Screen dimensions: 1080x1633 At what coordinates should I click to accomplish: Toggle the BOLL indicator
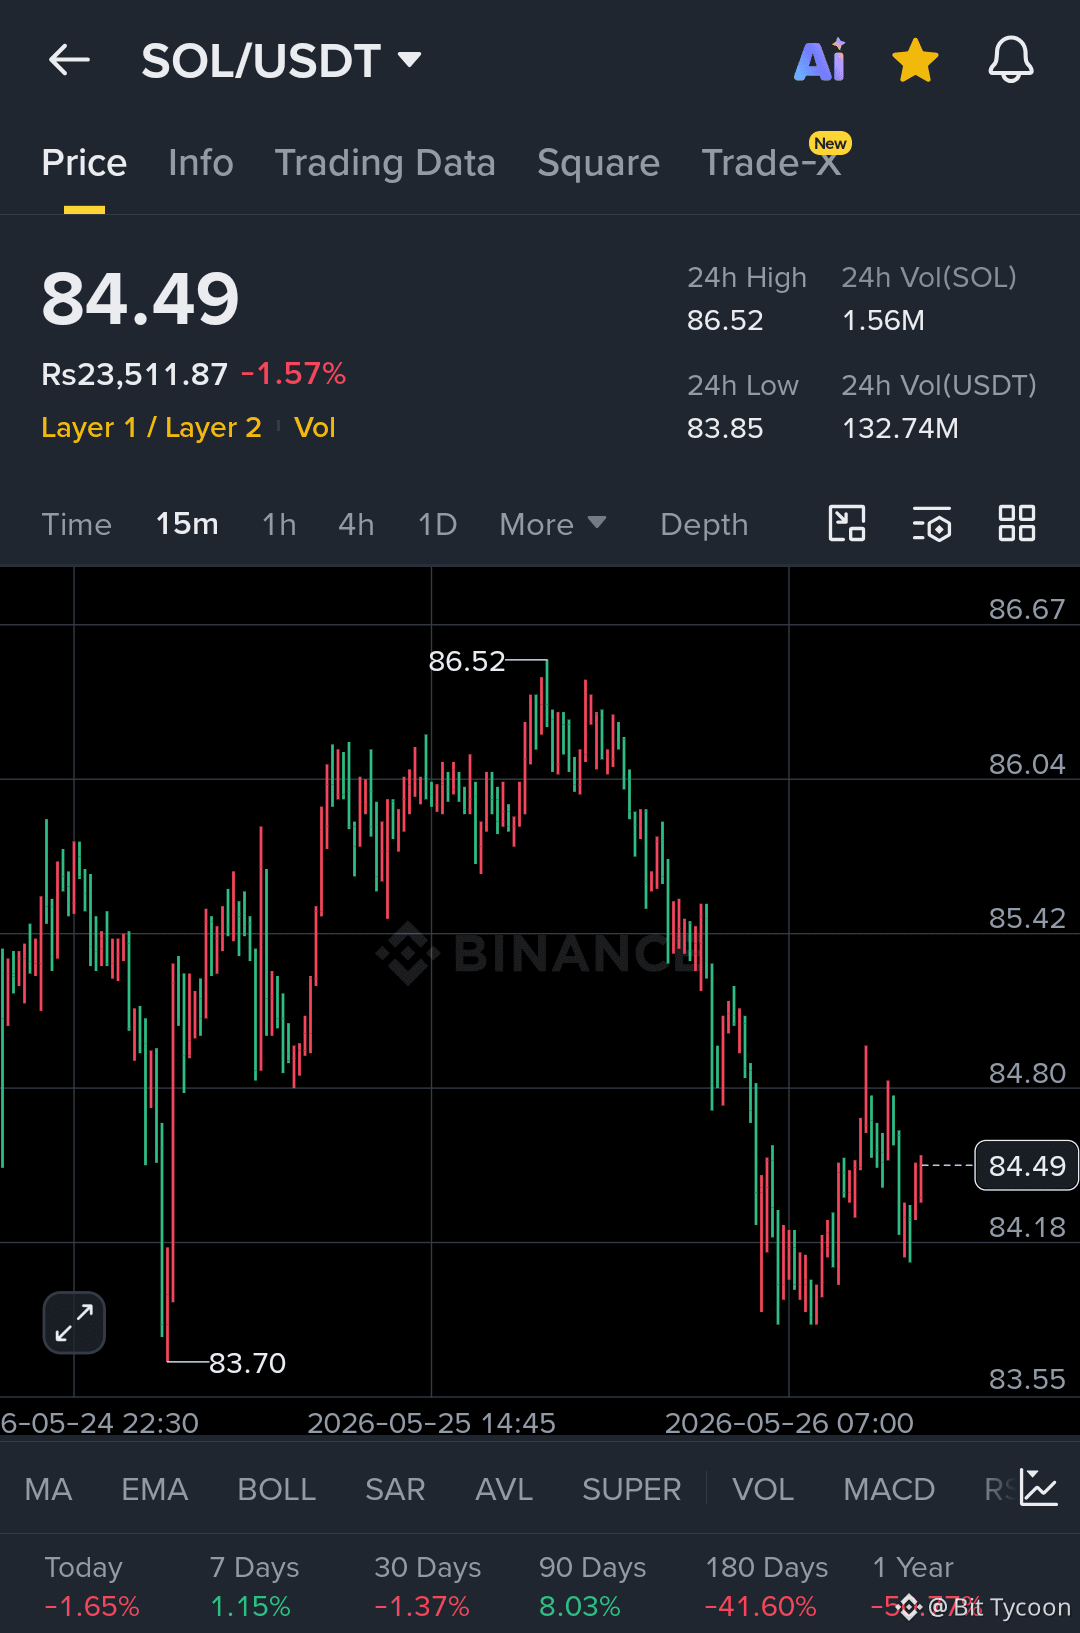(x=276, y=1489)
